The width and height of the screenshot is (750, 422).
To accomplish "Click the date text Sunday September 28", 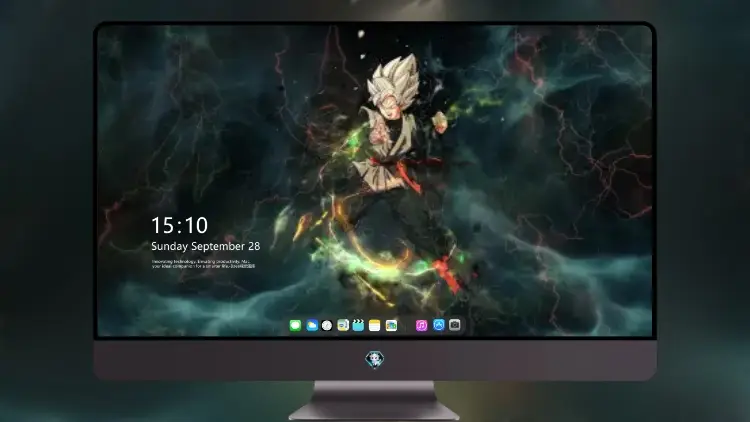I will click(x=206, y=246).
